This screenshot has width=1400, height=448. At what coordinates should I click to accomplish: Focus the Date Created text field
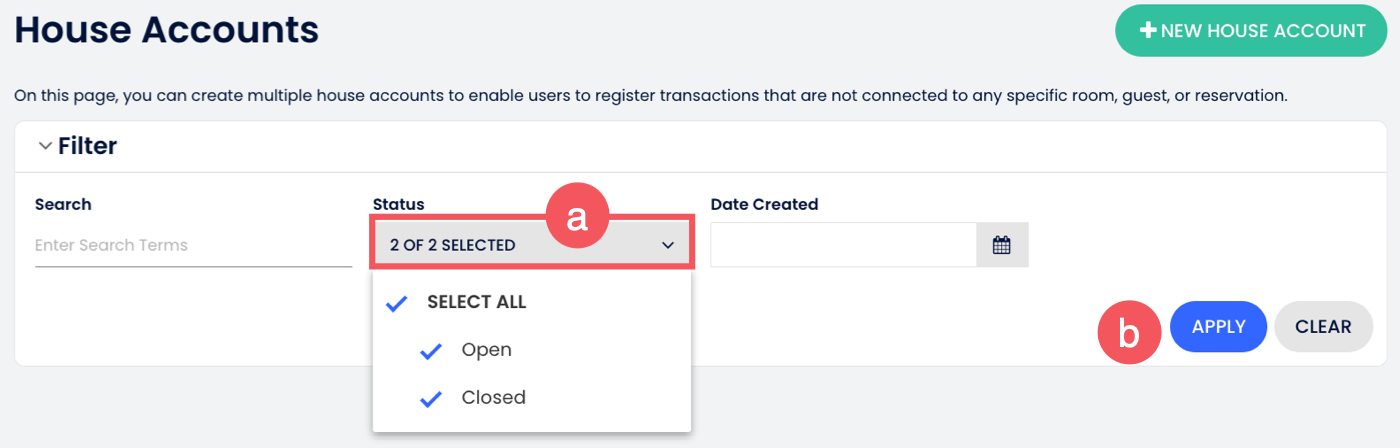tap(843, 245)
